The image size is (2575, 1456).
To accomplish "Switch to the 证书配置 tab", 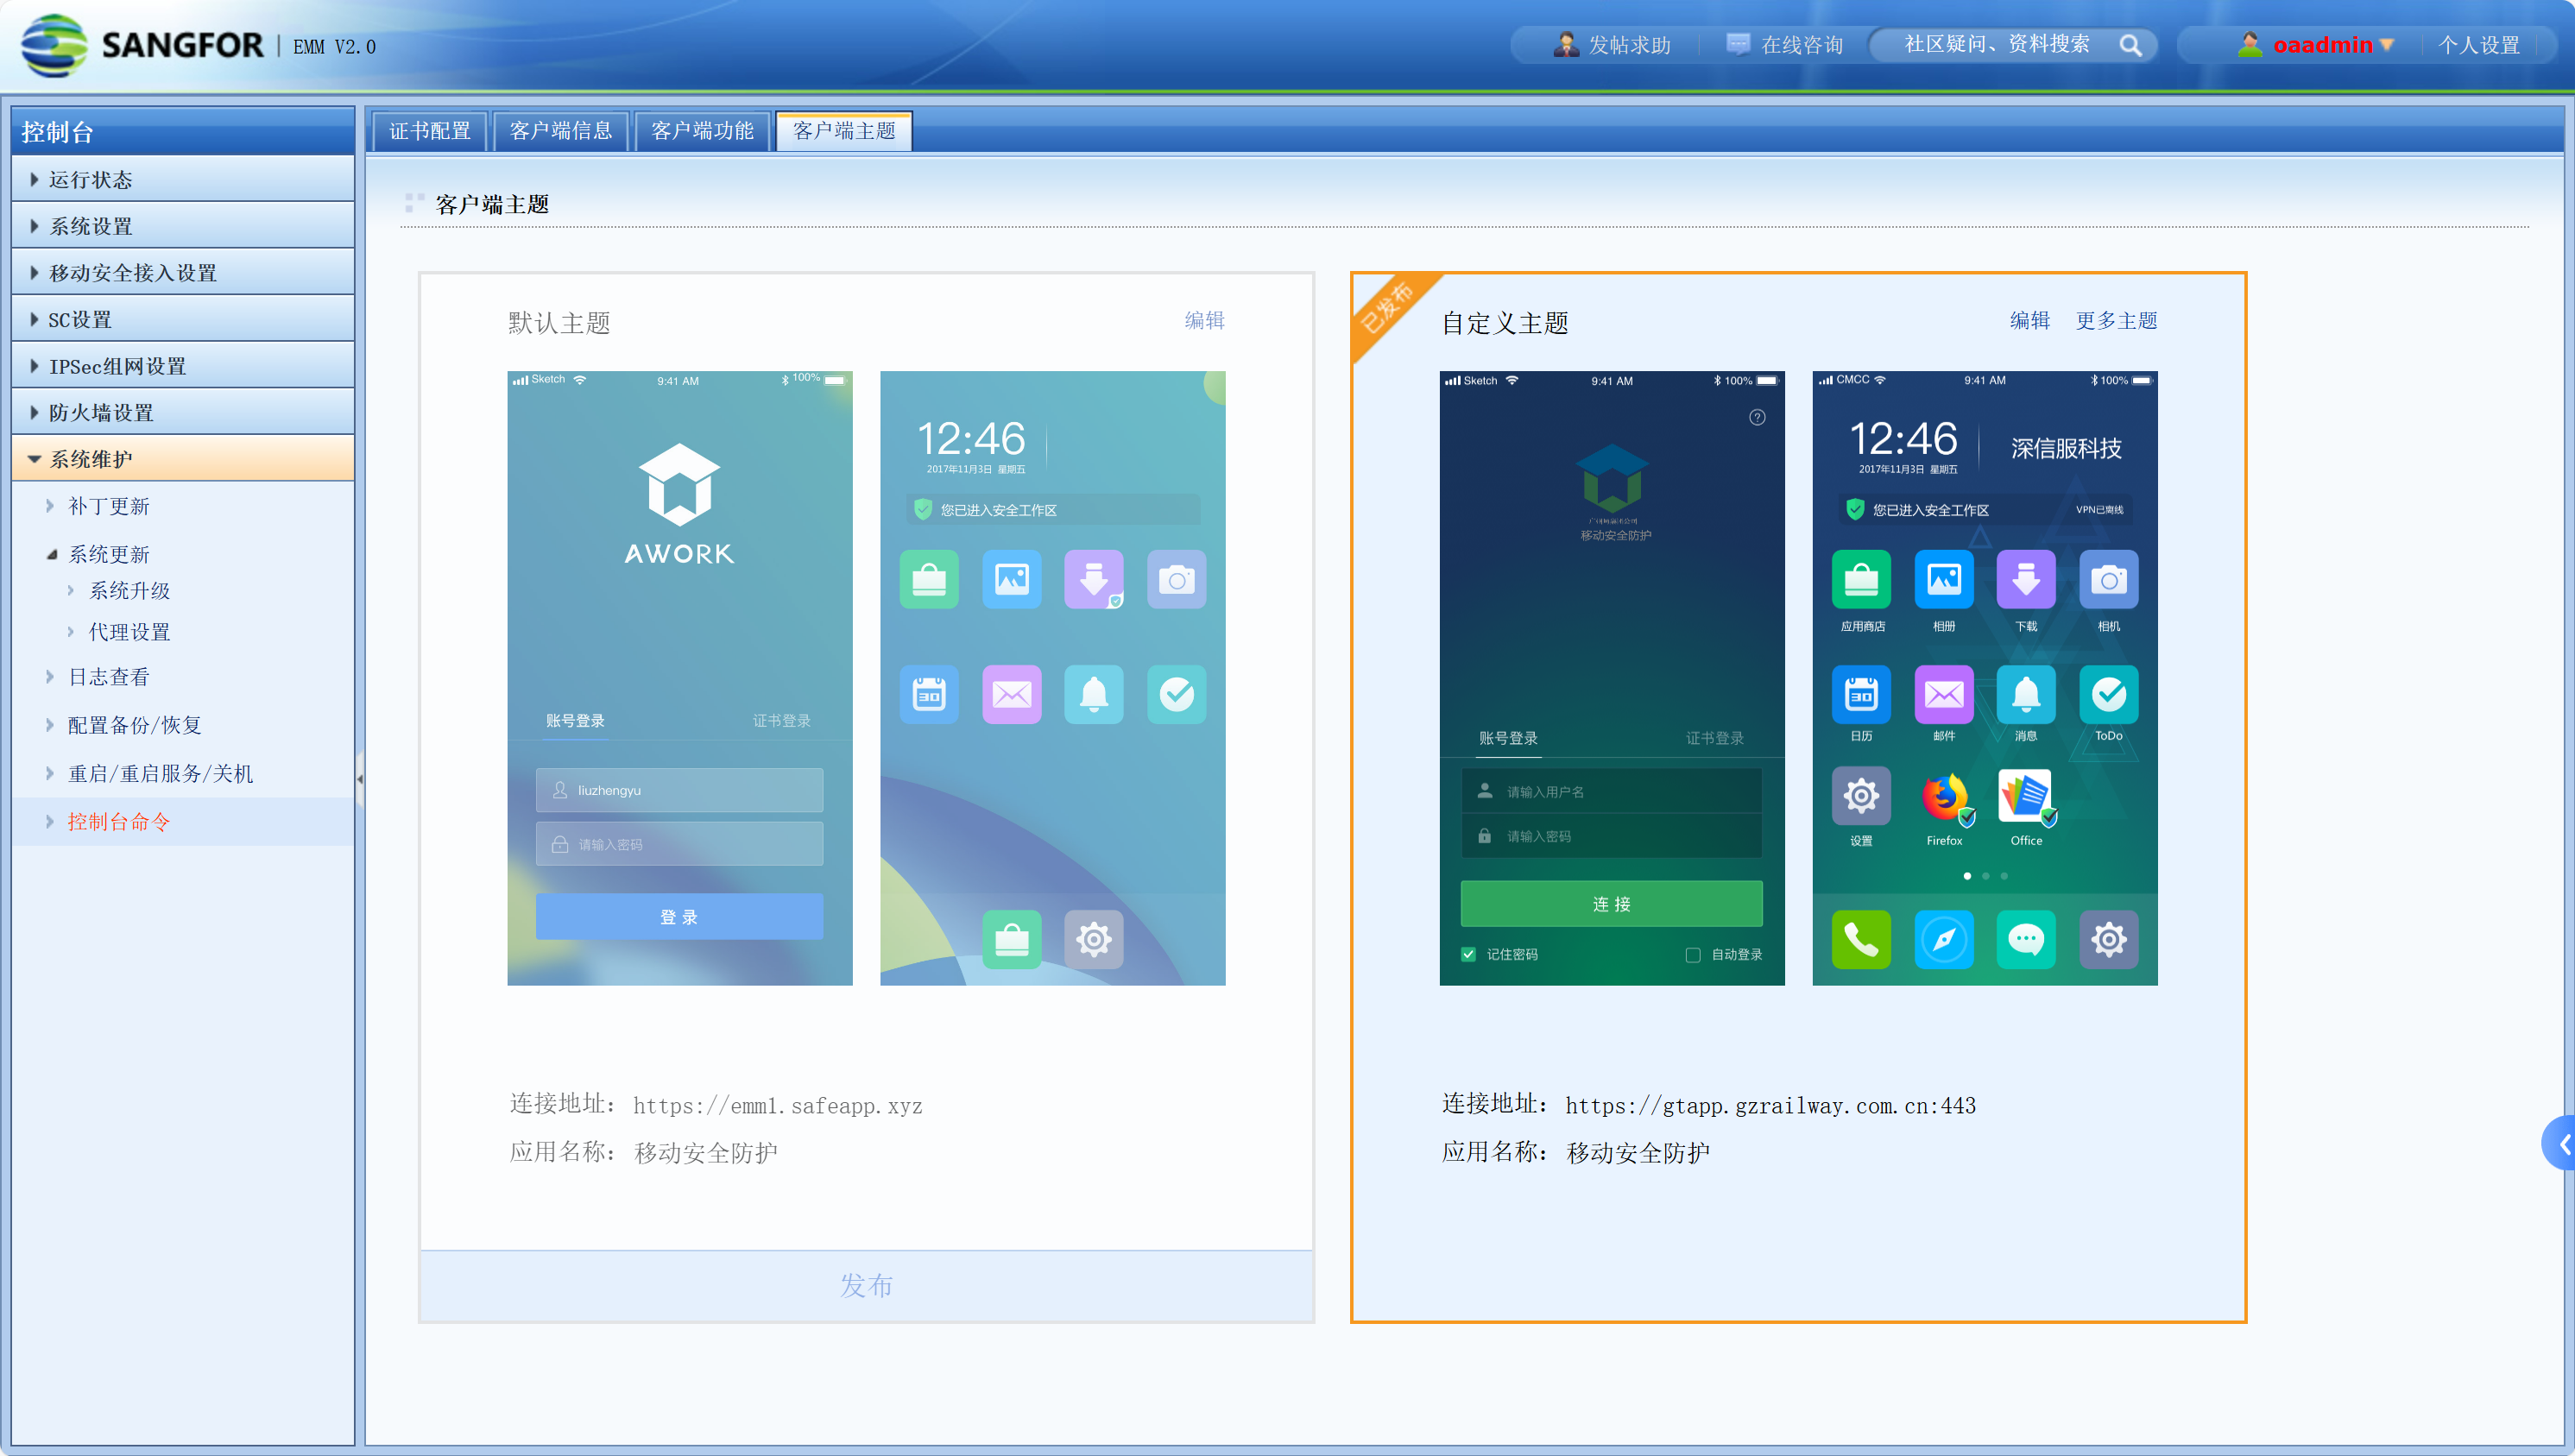I will coord(429,131).
